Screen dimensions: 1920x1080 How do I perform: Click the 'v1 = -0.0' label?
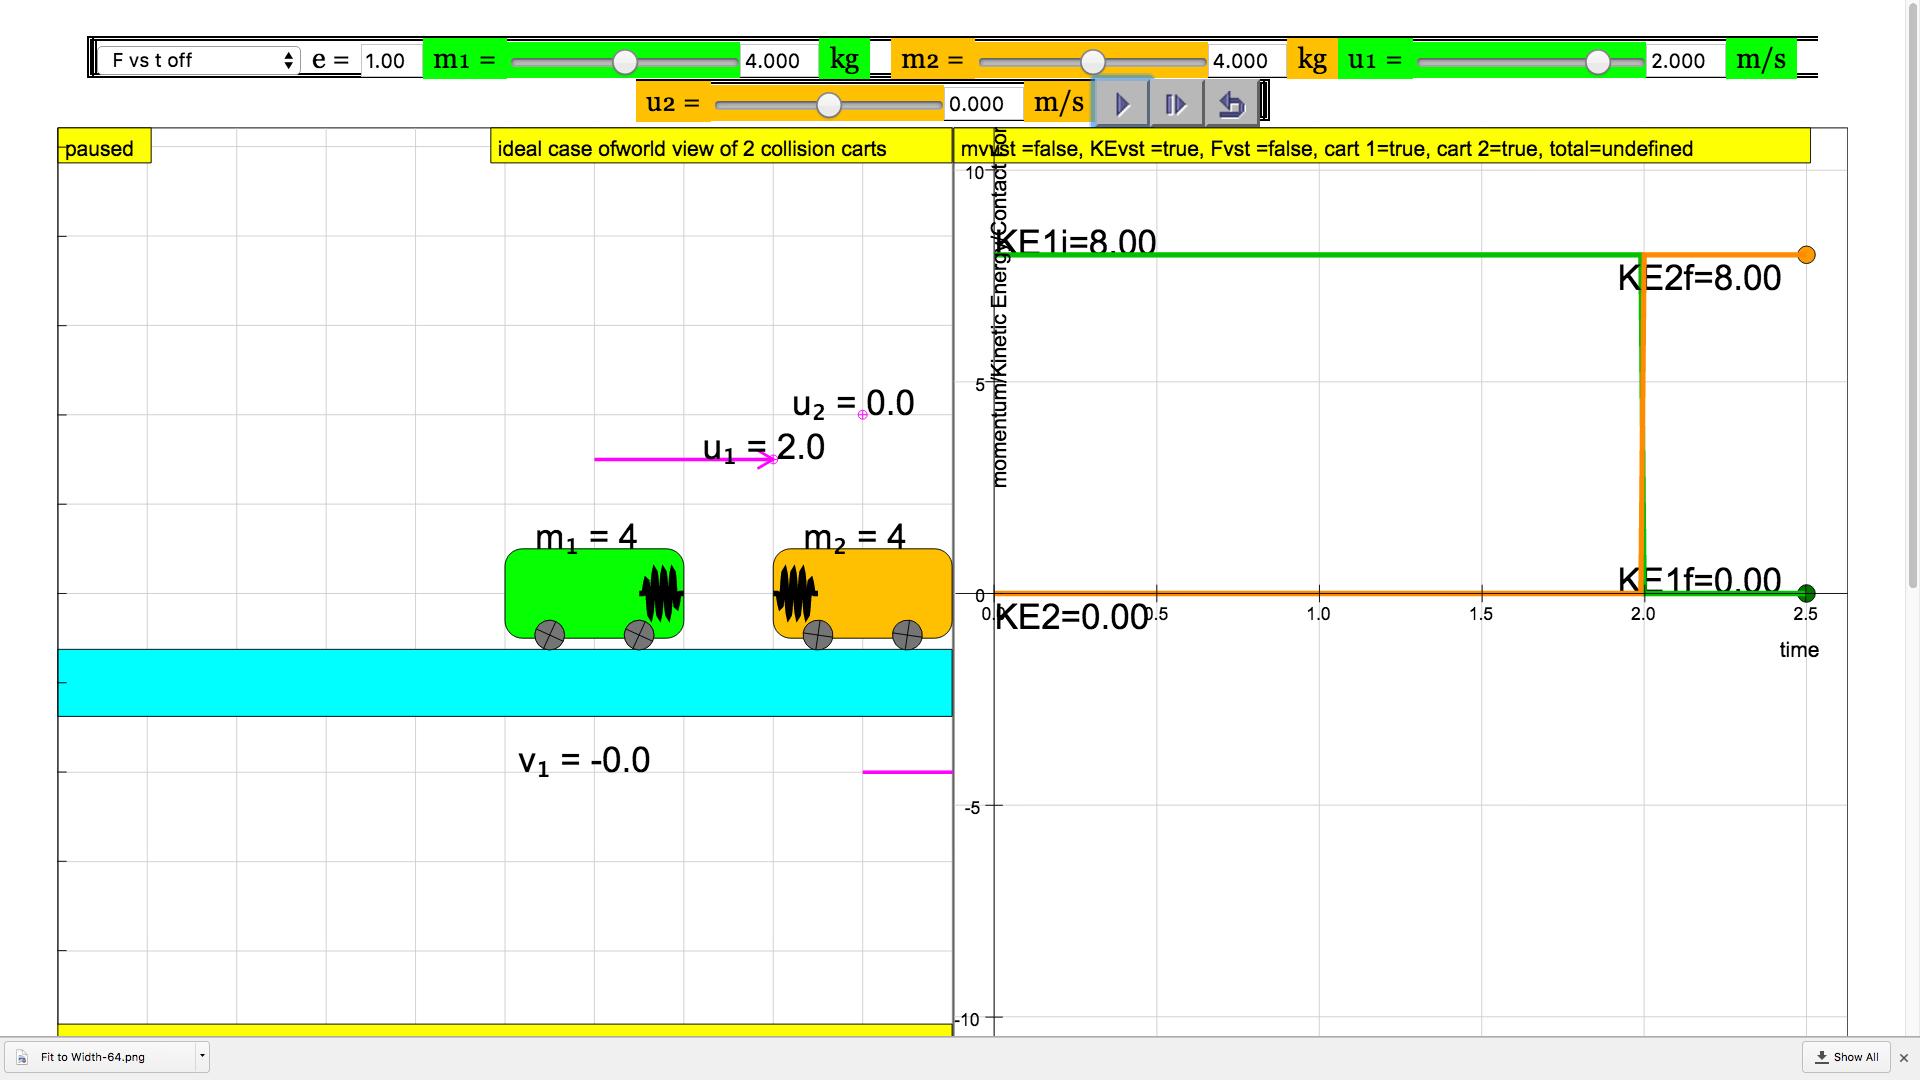point(584,761)
